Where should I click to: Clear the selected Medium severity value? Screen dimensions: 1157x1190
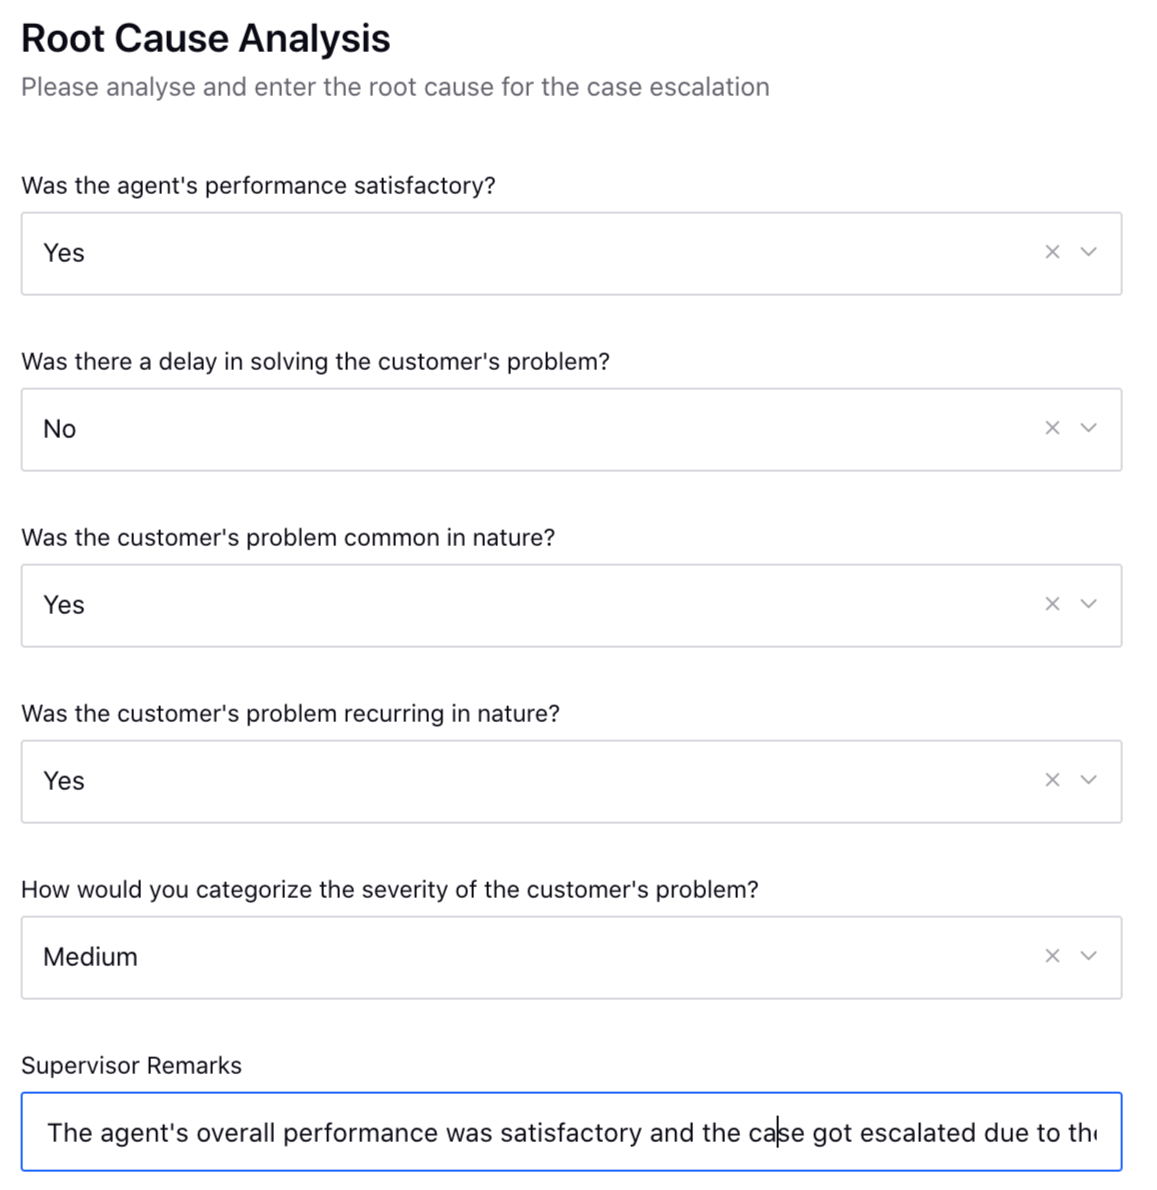[1052, 956]
